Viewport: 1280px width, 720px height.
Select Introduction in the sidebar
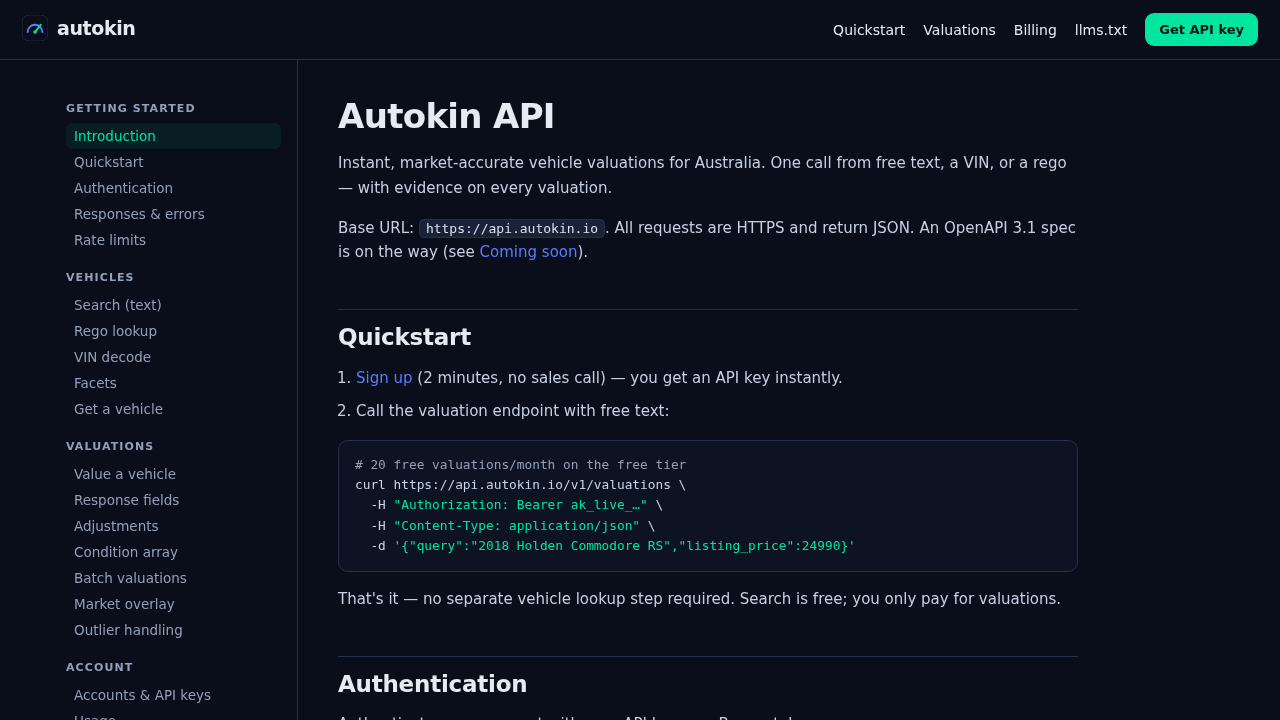coord(173,136)
